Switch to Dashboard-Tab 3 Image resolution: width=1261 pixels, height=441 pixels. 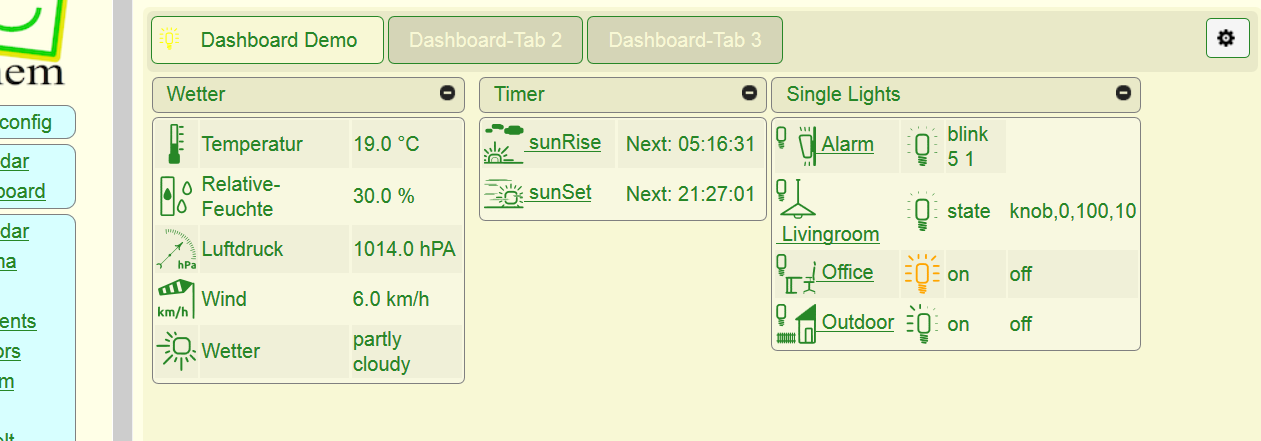pos(685,40)
